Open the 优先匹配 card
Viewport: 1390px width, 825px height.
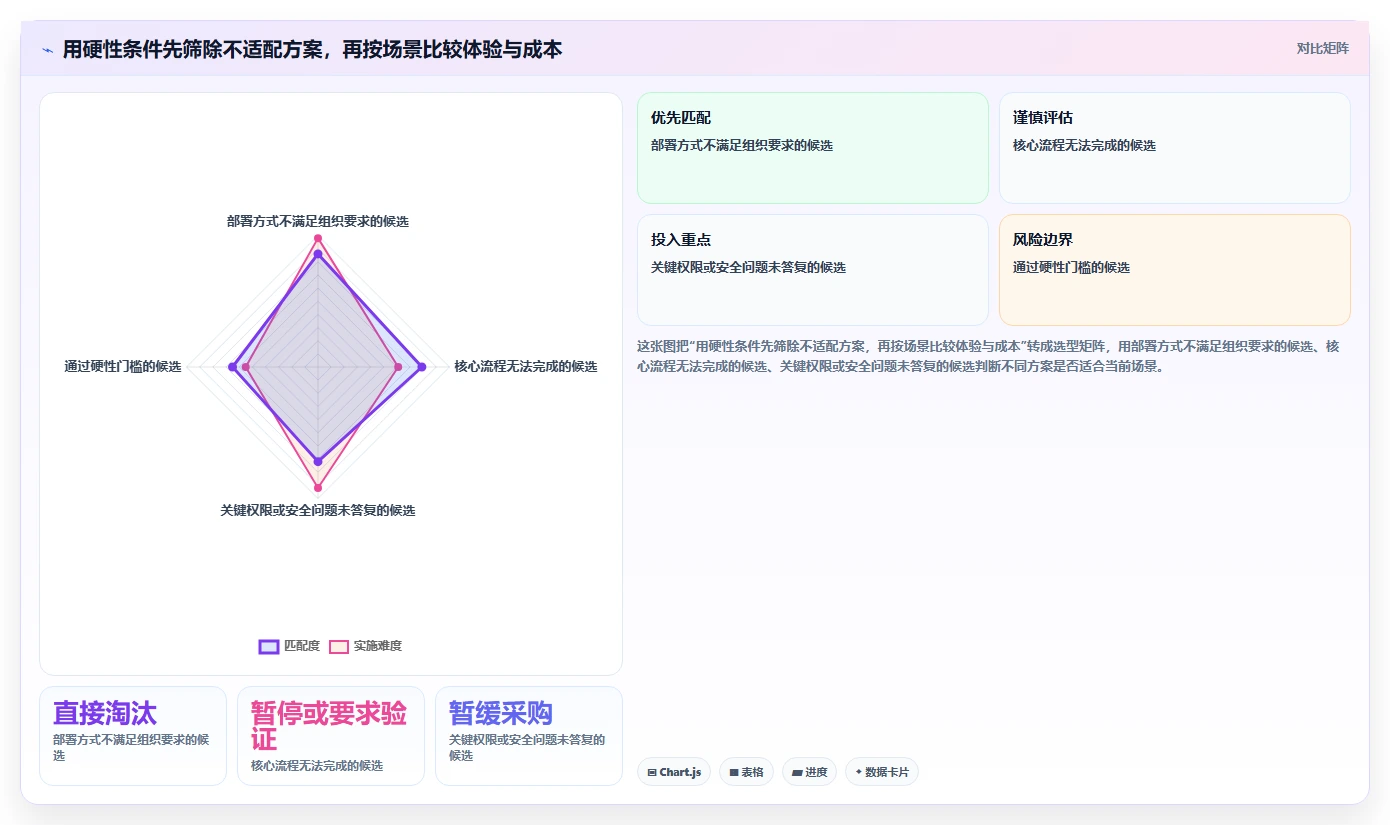[x=812, y=148]
